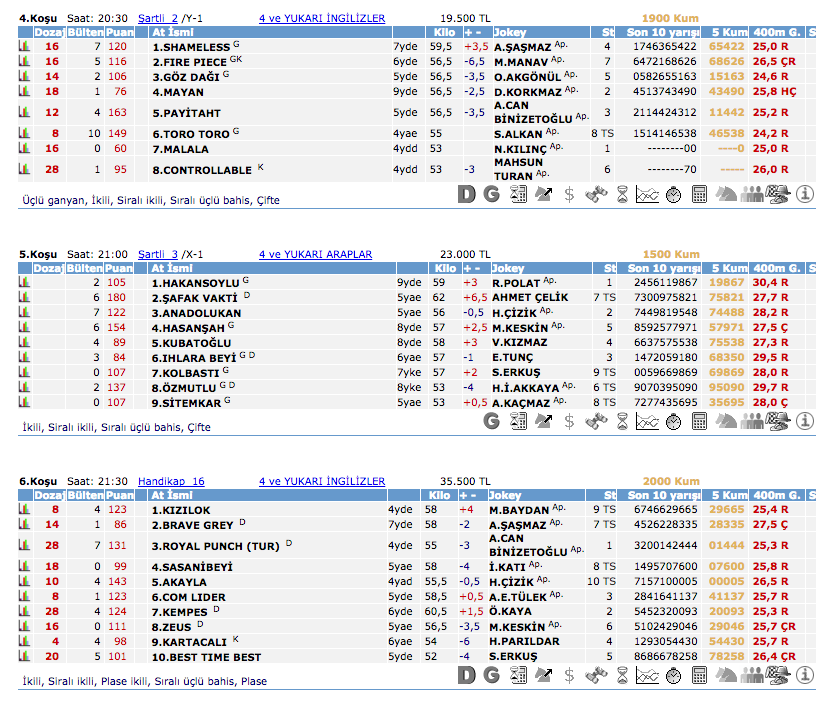Click the calculator icon in race 6 toolbar
The width and height of the screenshot is (826, 708).
click(699, 676)
